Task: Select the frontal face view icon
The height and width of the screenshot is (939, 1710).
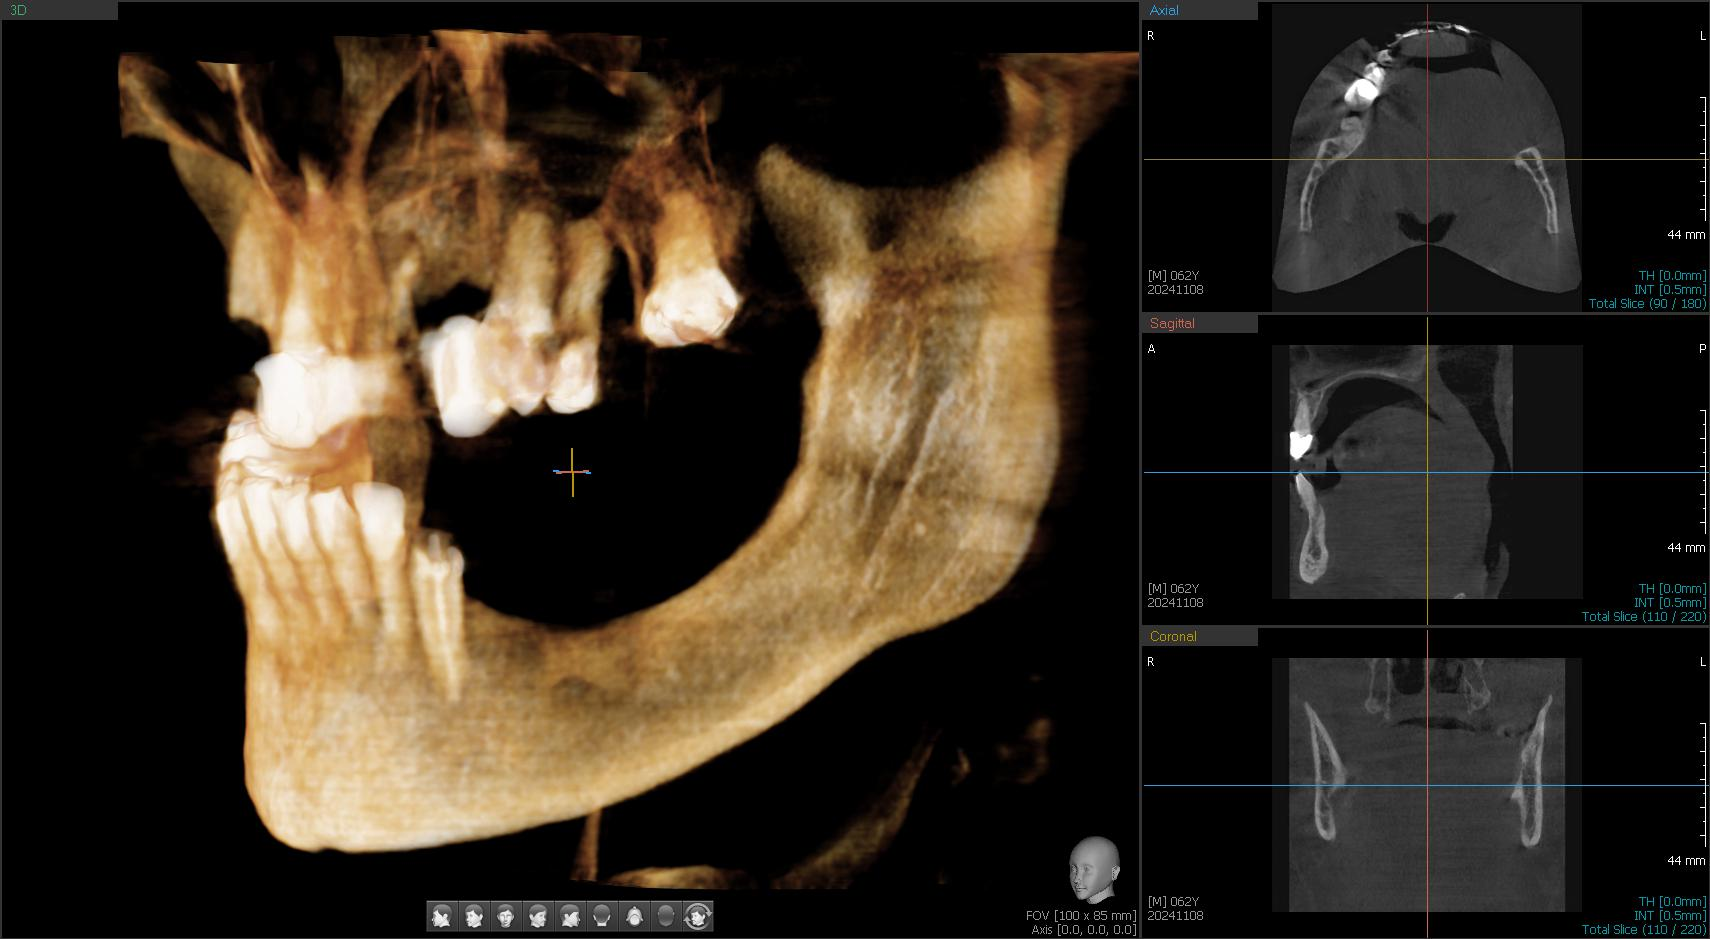Action: click(506, 916)
